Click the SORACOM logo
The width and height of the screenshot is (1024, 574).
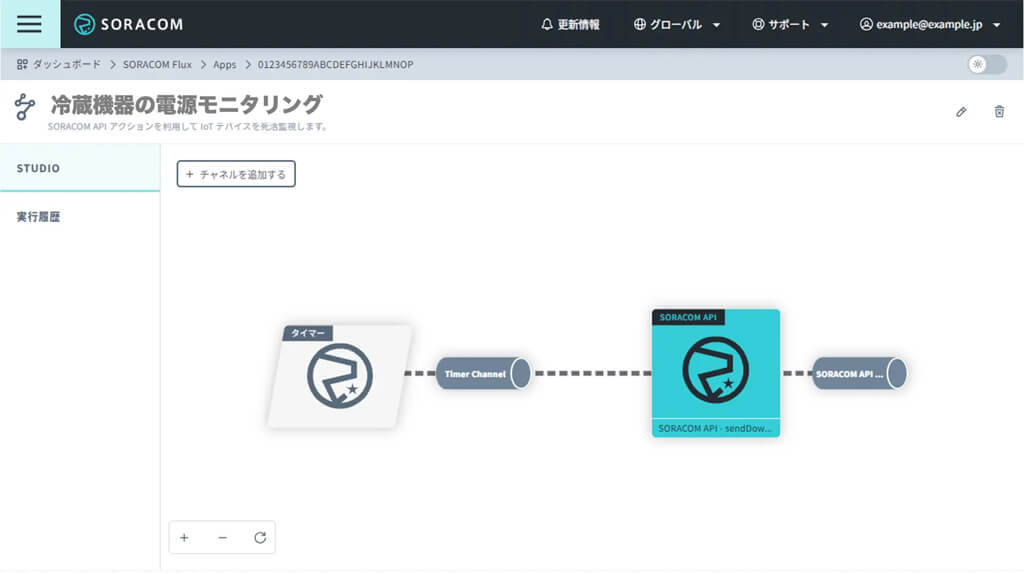coord(129,24)
